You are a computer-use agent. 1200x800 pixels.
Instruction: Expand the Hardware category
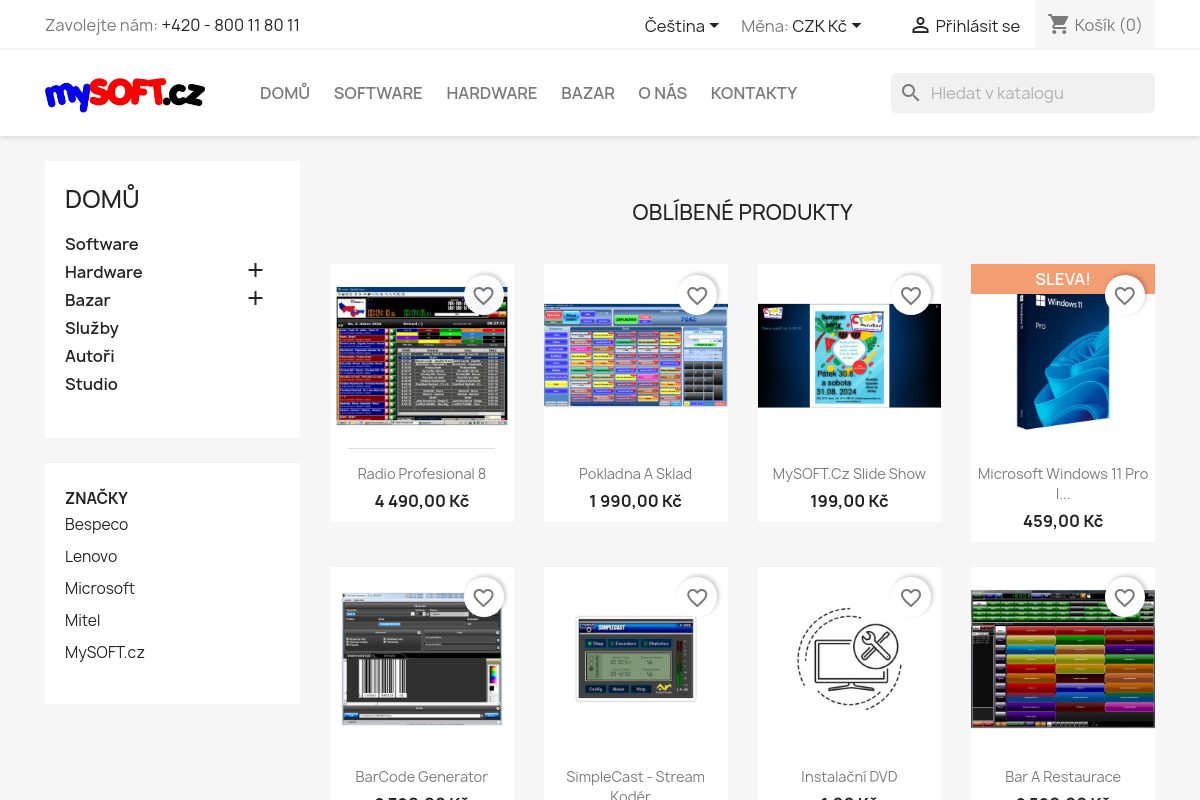255,270
